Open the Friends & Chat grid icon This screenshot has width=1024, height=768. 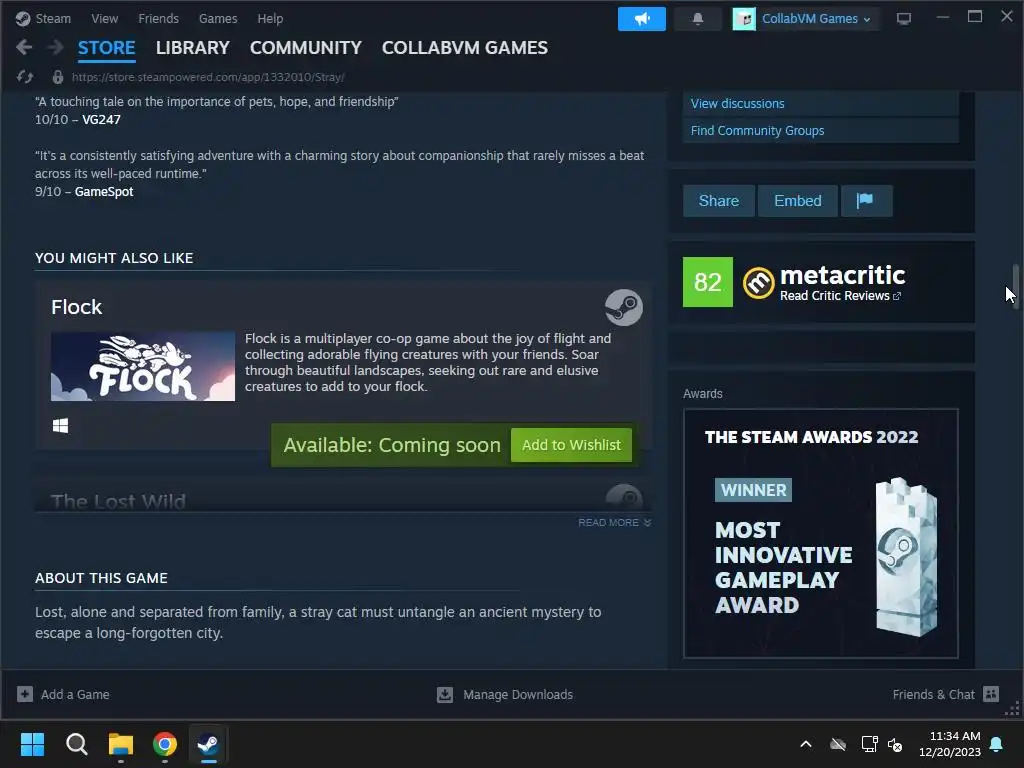pos(991,694)
